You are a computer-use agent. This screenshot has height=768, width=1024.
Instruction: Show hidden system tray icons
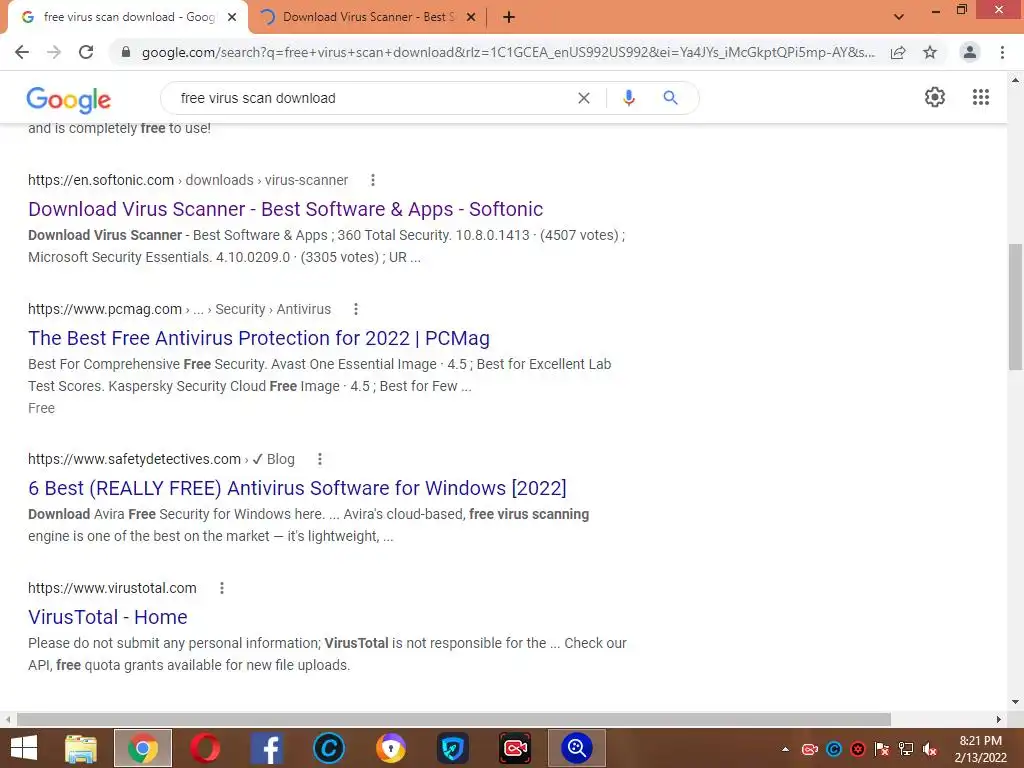tap(785, 749)
